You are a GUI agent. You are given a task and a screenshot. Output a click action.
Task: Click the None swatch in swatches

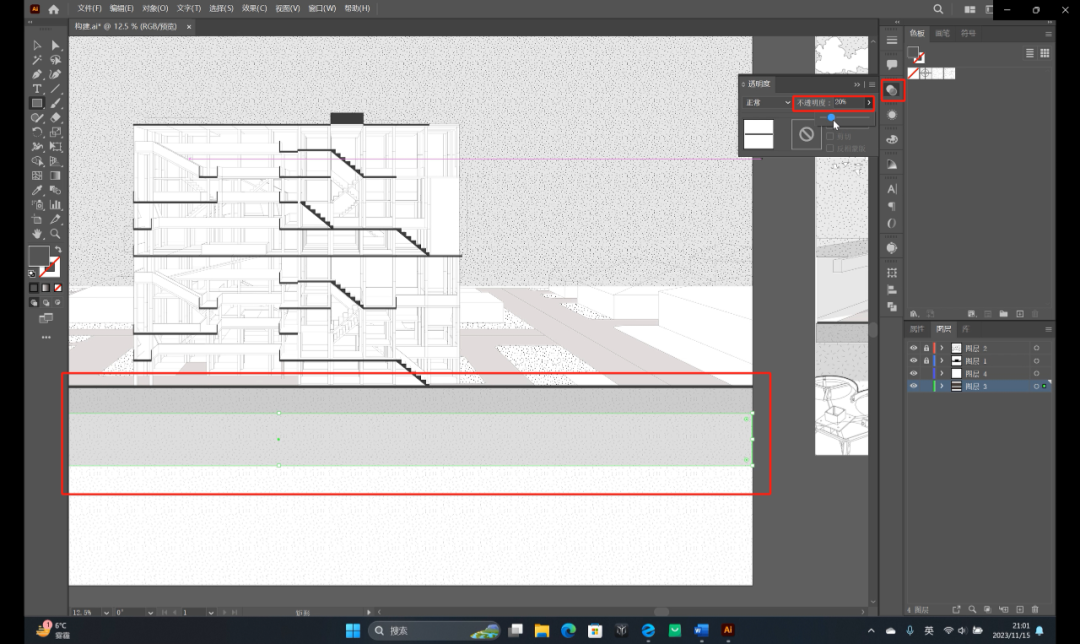click(x=913, y=73)
